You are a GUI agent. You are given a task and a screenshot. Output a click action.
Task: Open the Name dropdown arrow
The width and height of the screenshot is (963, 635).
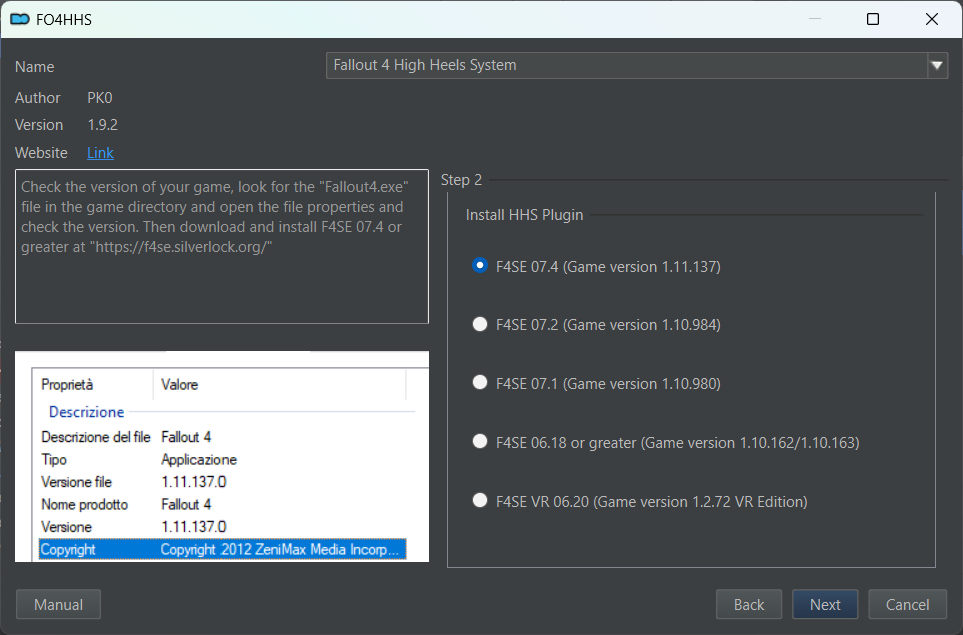937,65
